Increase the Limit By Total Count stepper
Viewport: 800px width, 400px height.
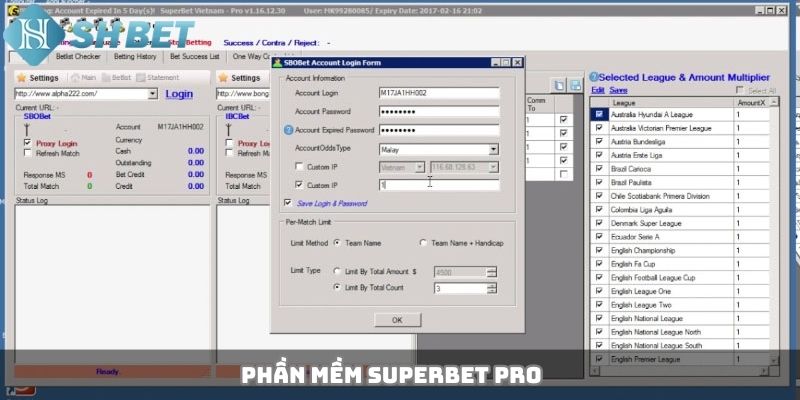491,285
